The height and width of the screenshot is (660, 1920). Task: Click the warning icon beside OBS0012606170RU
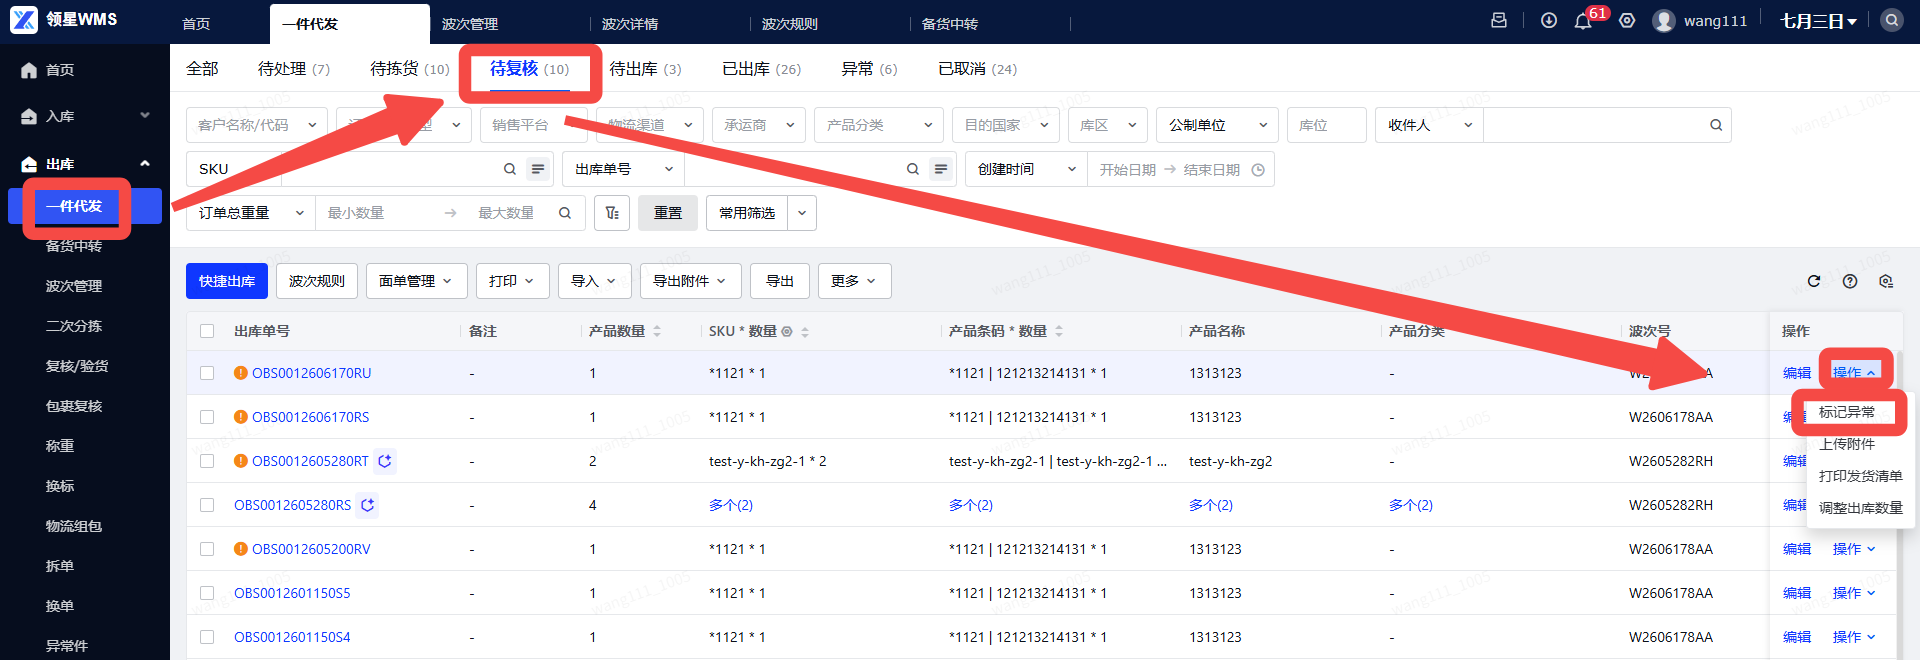[241, 373]
